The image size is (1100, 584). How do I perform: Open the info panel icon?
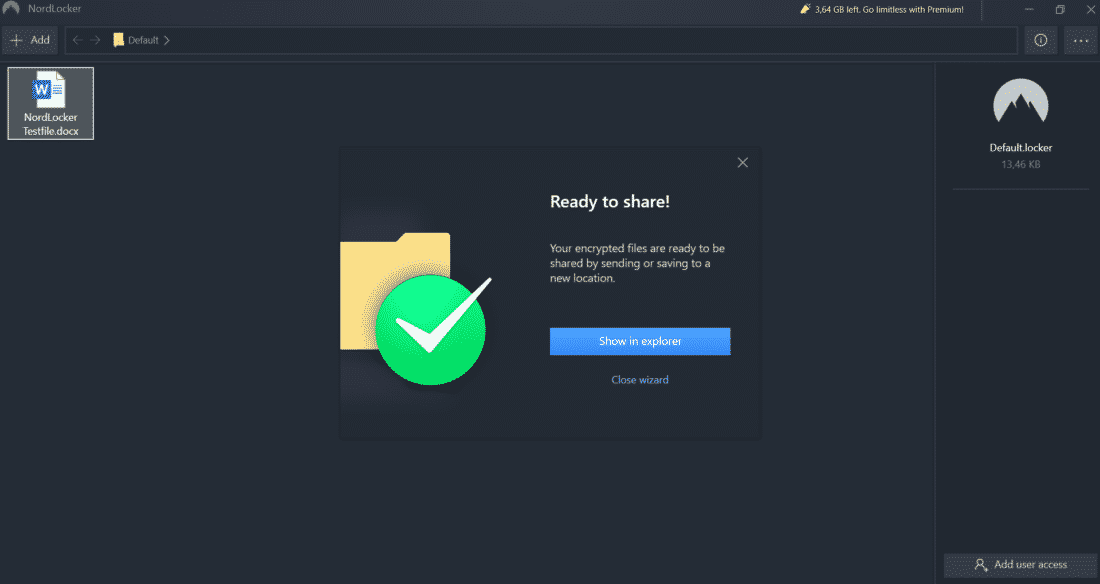pyautogui.click(x=1040, y=40)
